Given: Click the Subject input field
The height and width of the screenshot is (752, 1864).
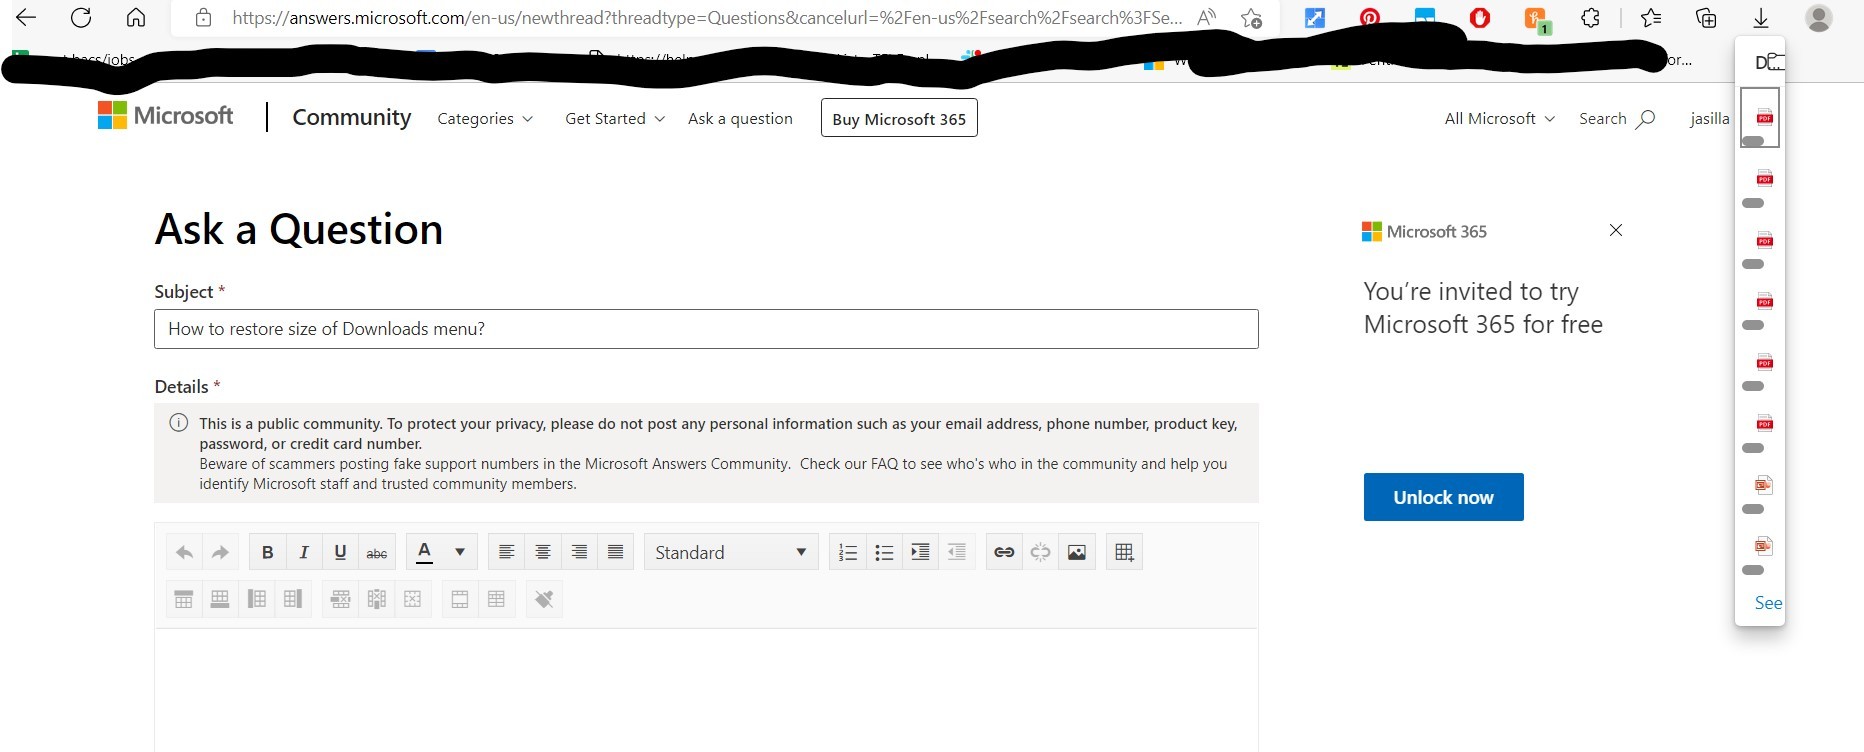Looking at the screenshot, I should (x=706, y=329).
